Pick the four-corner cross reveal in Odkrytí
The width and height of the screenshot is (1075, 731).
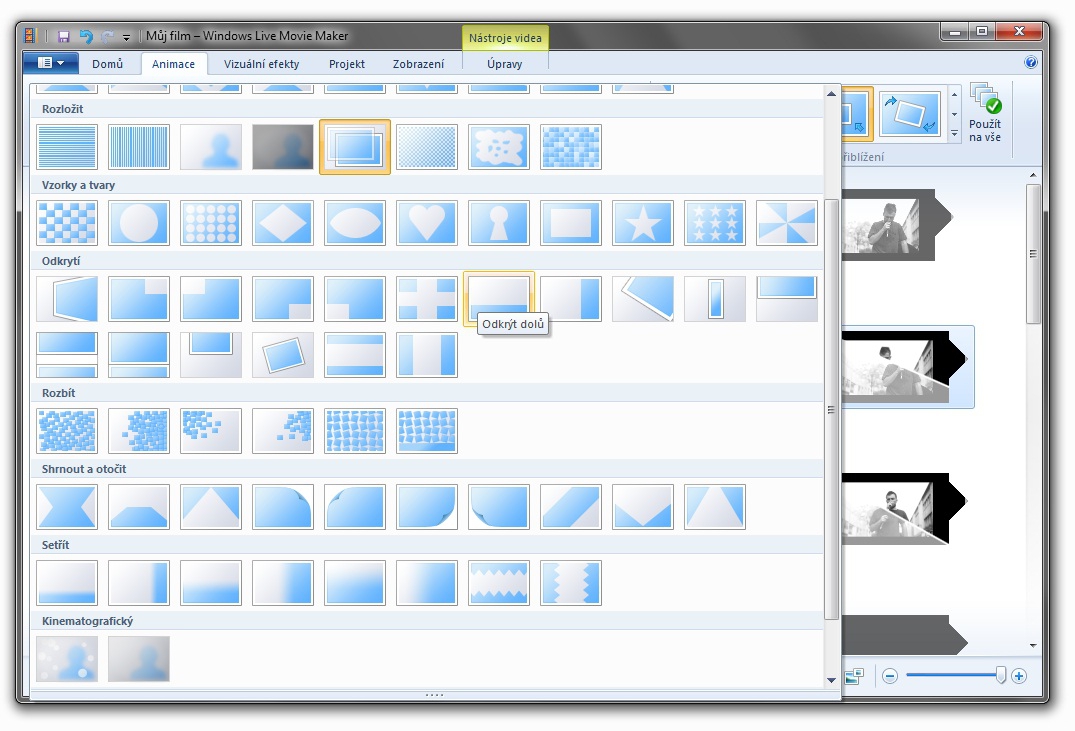426,299
